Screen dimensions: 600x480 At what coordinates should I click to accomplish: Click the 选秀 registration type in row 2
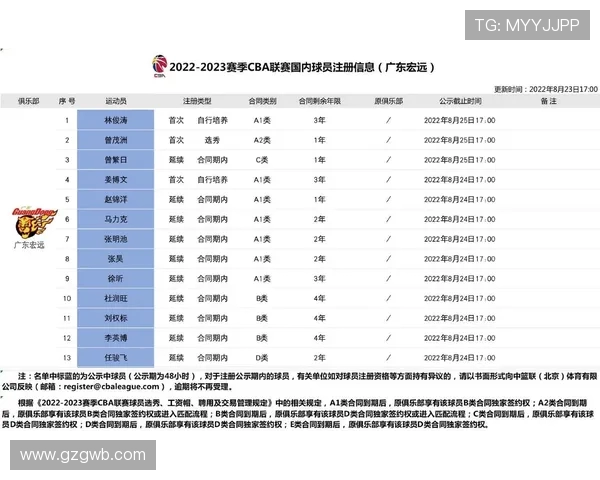click(212, 140)
